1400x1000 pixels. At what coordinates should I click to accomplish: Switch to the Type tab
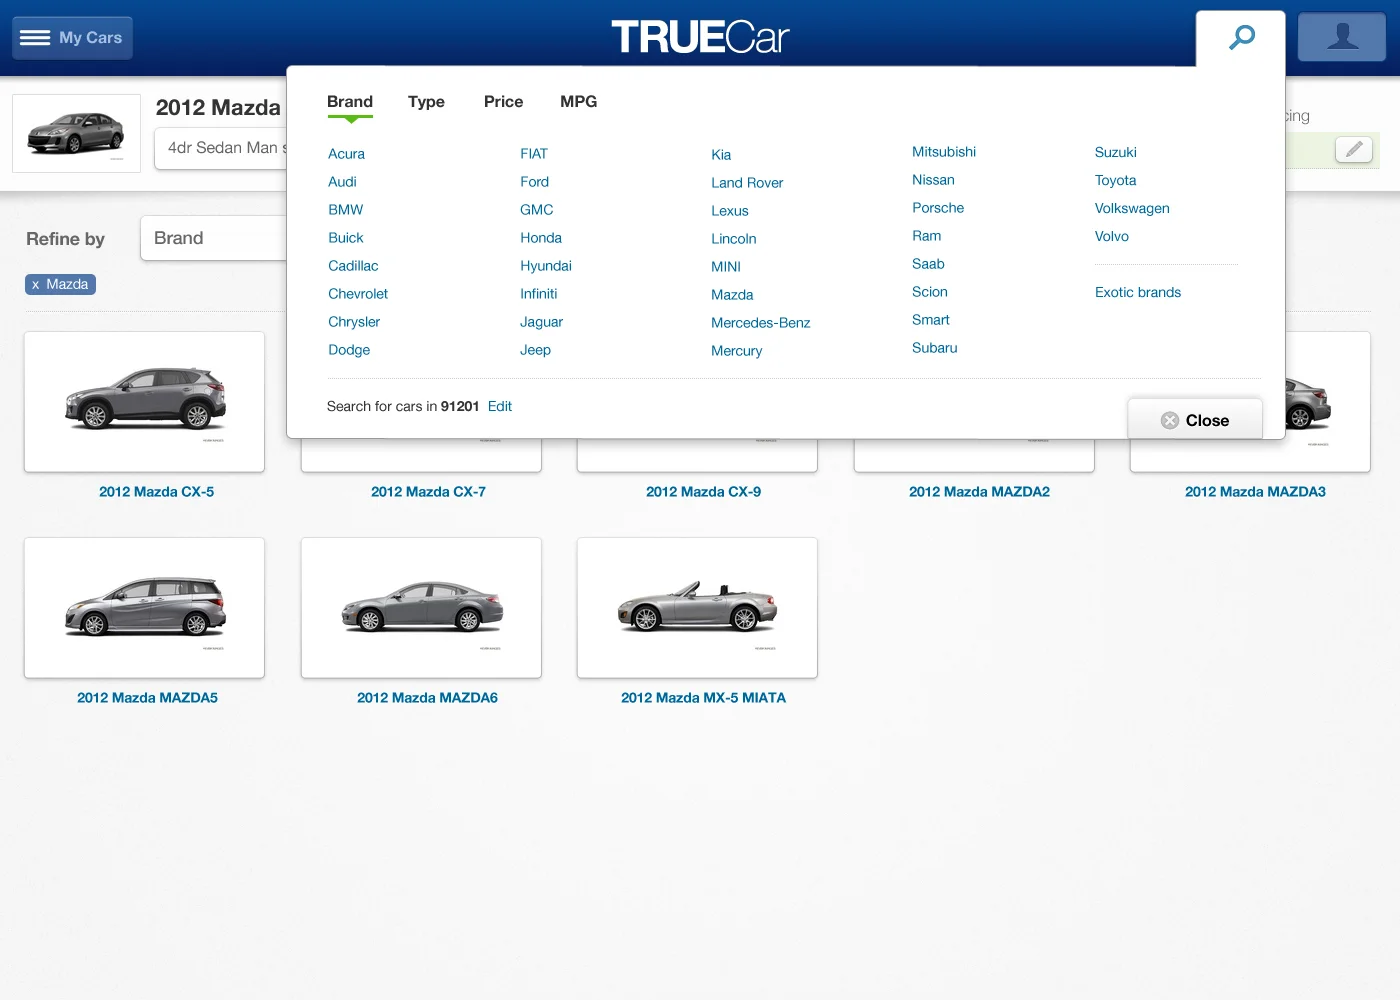[426, 102]
